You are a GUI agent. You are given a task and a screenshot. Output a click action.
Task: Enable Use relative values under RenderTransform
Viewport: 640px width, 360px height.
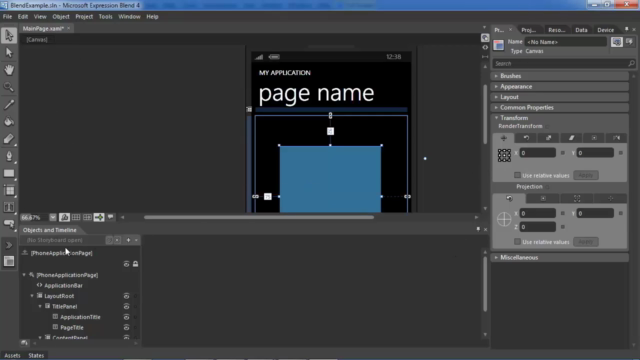click(x=517, y=175)
